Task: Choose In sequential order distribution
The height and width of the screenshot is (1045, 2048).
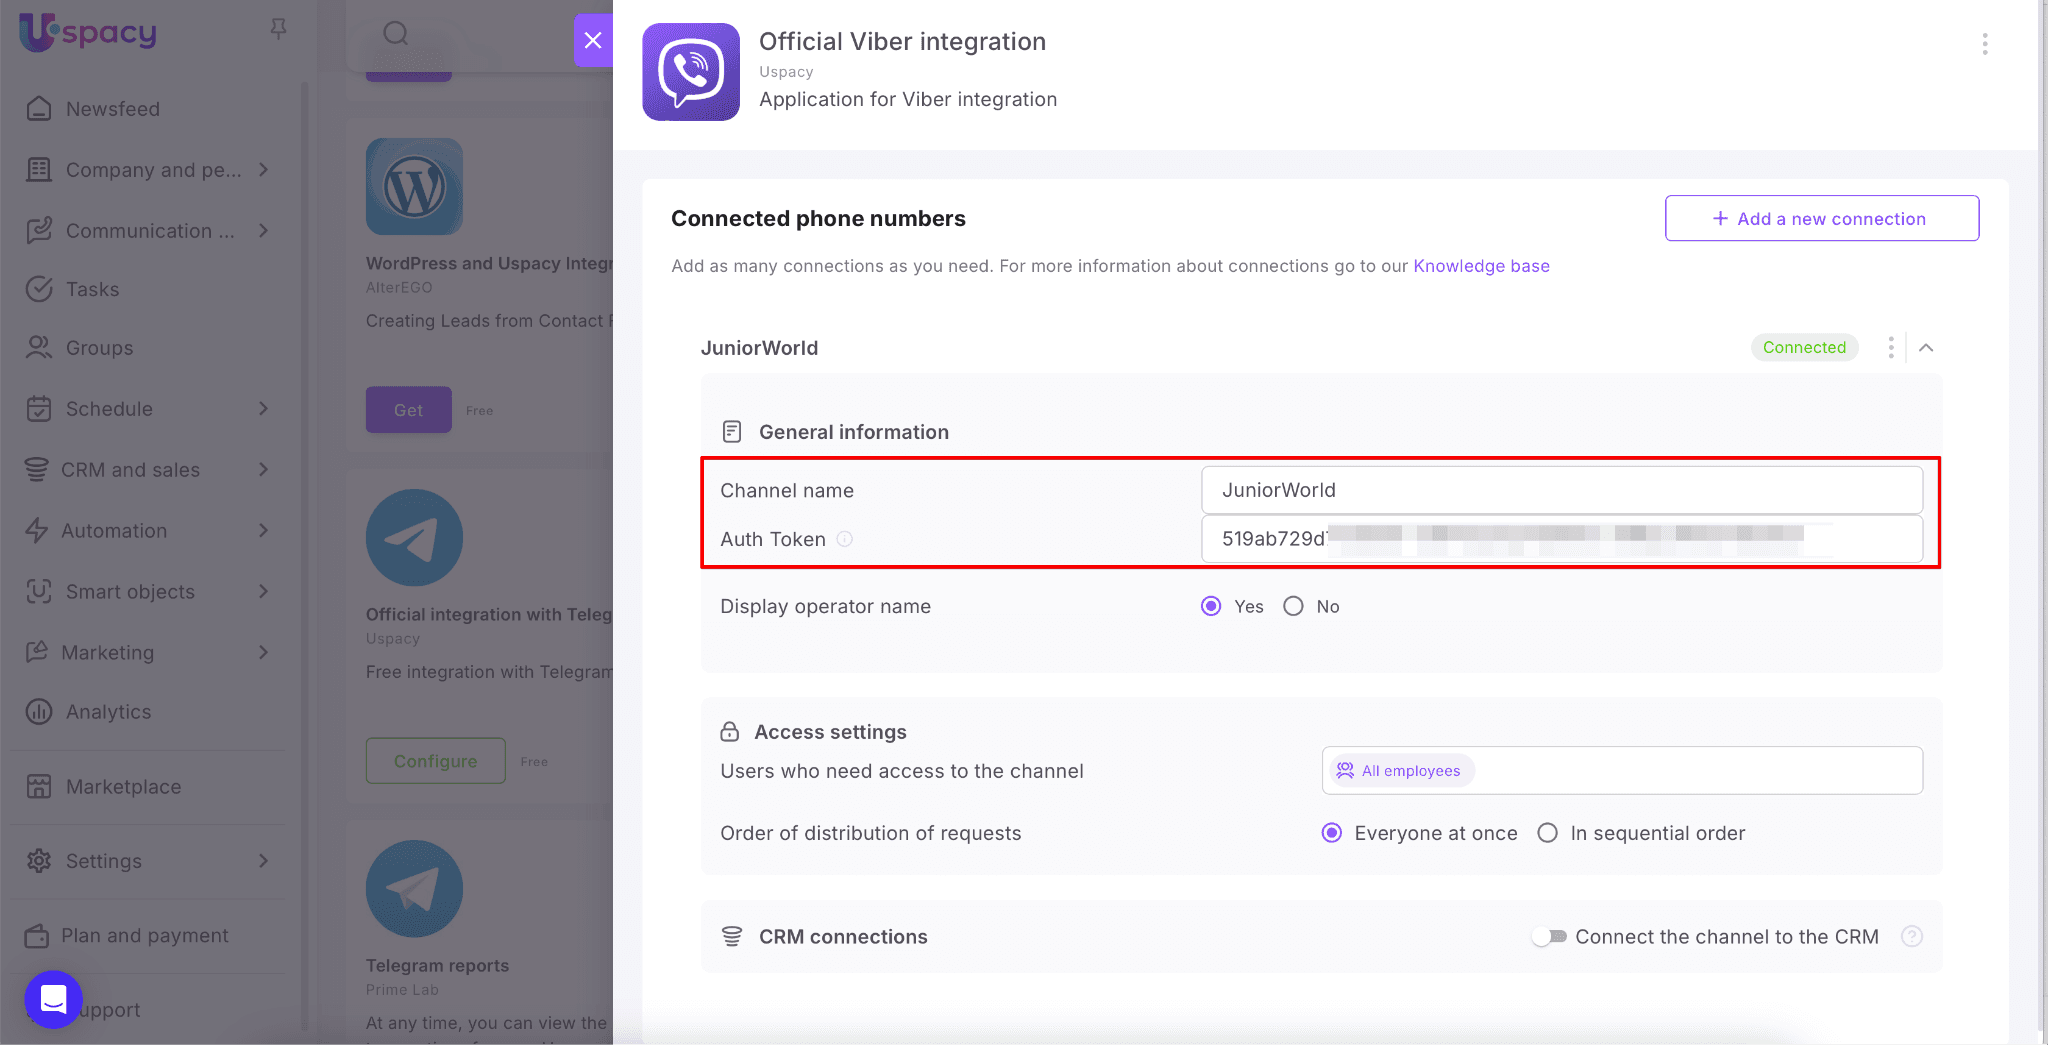Action: tap(1547, 833)
